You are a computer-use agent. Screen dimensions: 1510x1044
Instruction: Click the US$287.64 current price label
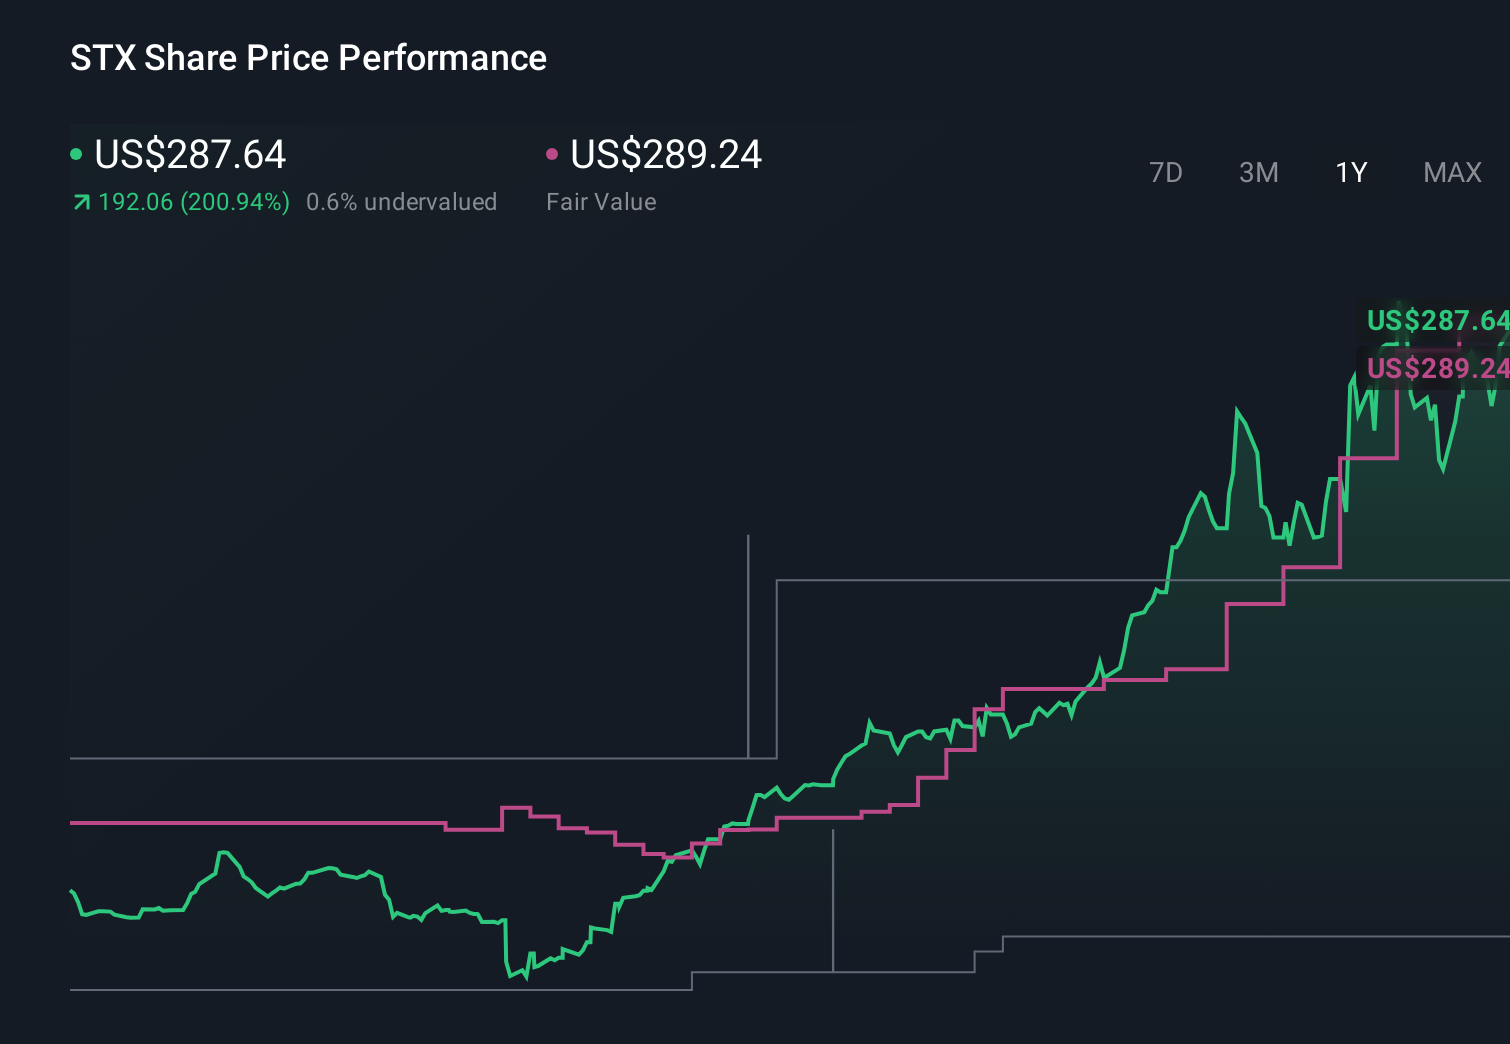(190, 155)
